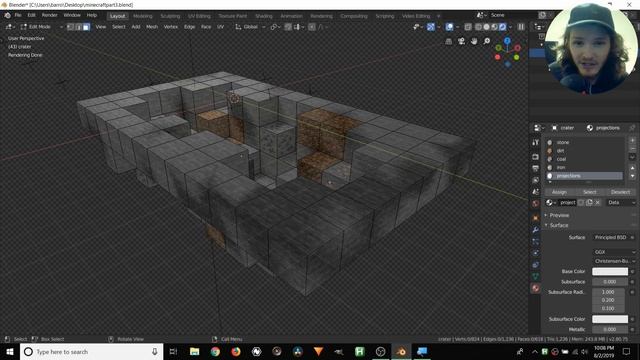
Task: Toggle proportional editing
Action: click(312, 27)
